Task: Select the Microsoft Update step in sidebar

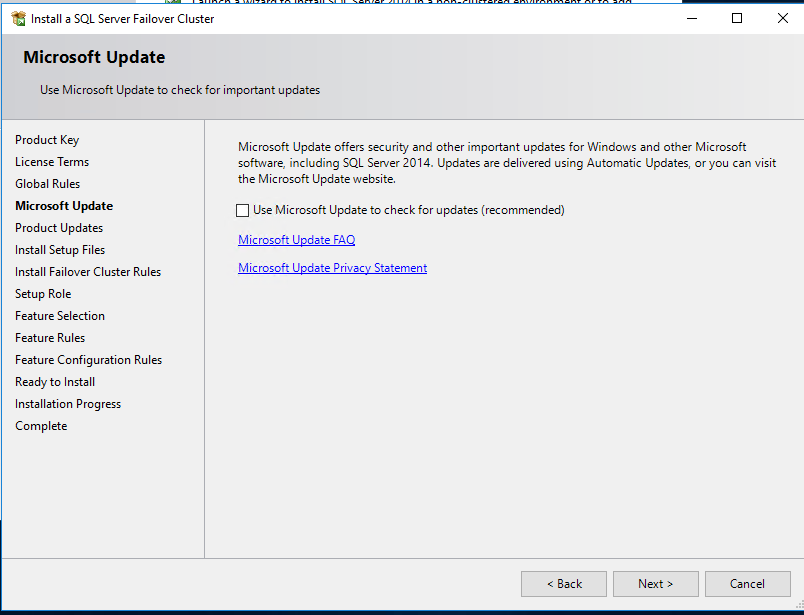Action: click(x=64, y=206)
